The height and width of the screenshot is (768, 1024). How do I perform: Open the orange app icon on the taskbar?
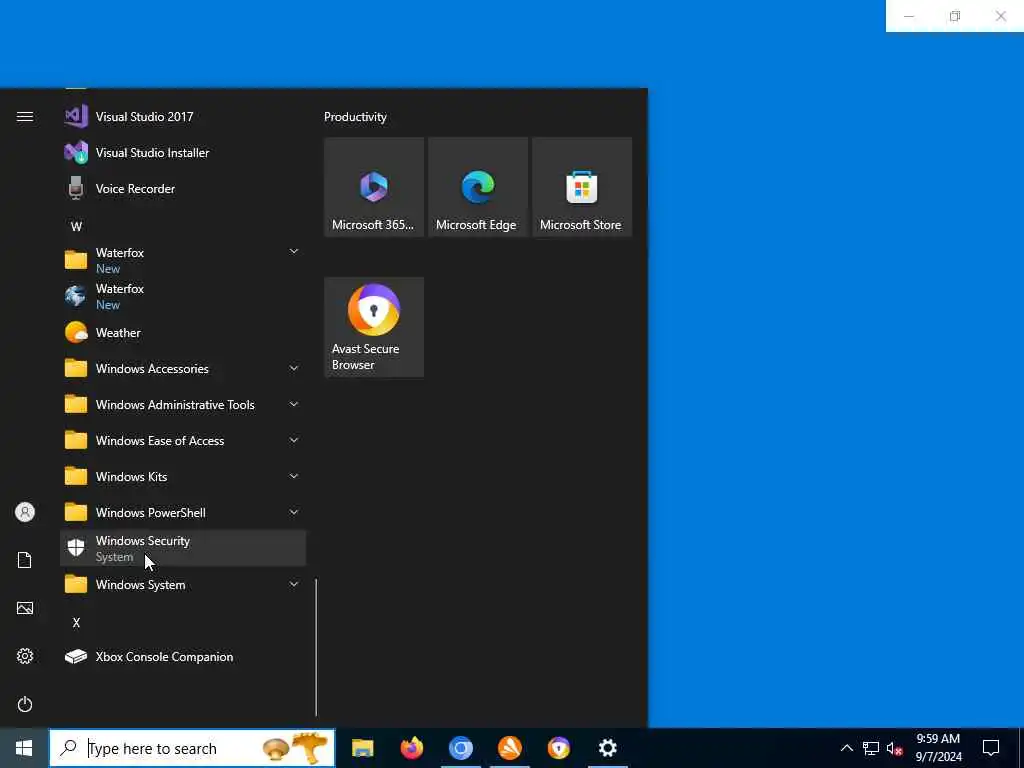coord(509,748)
